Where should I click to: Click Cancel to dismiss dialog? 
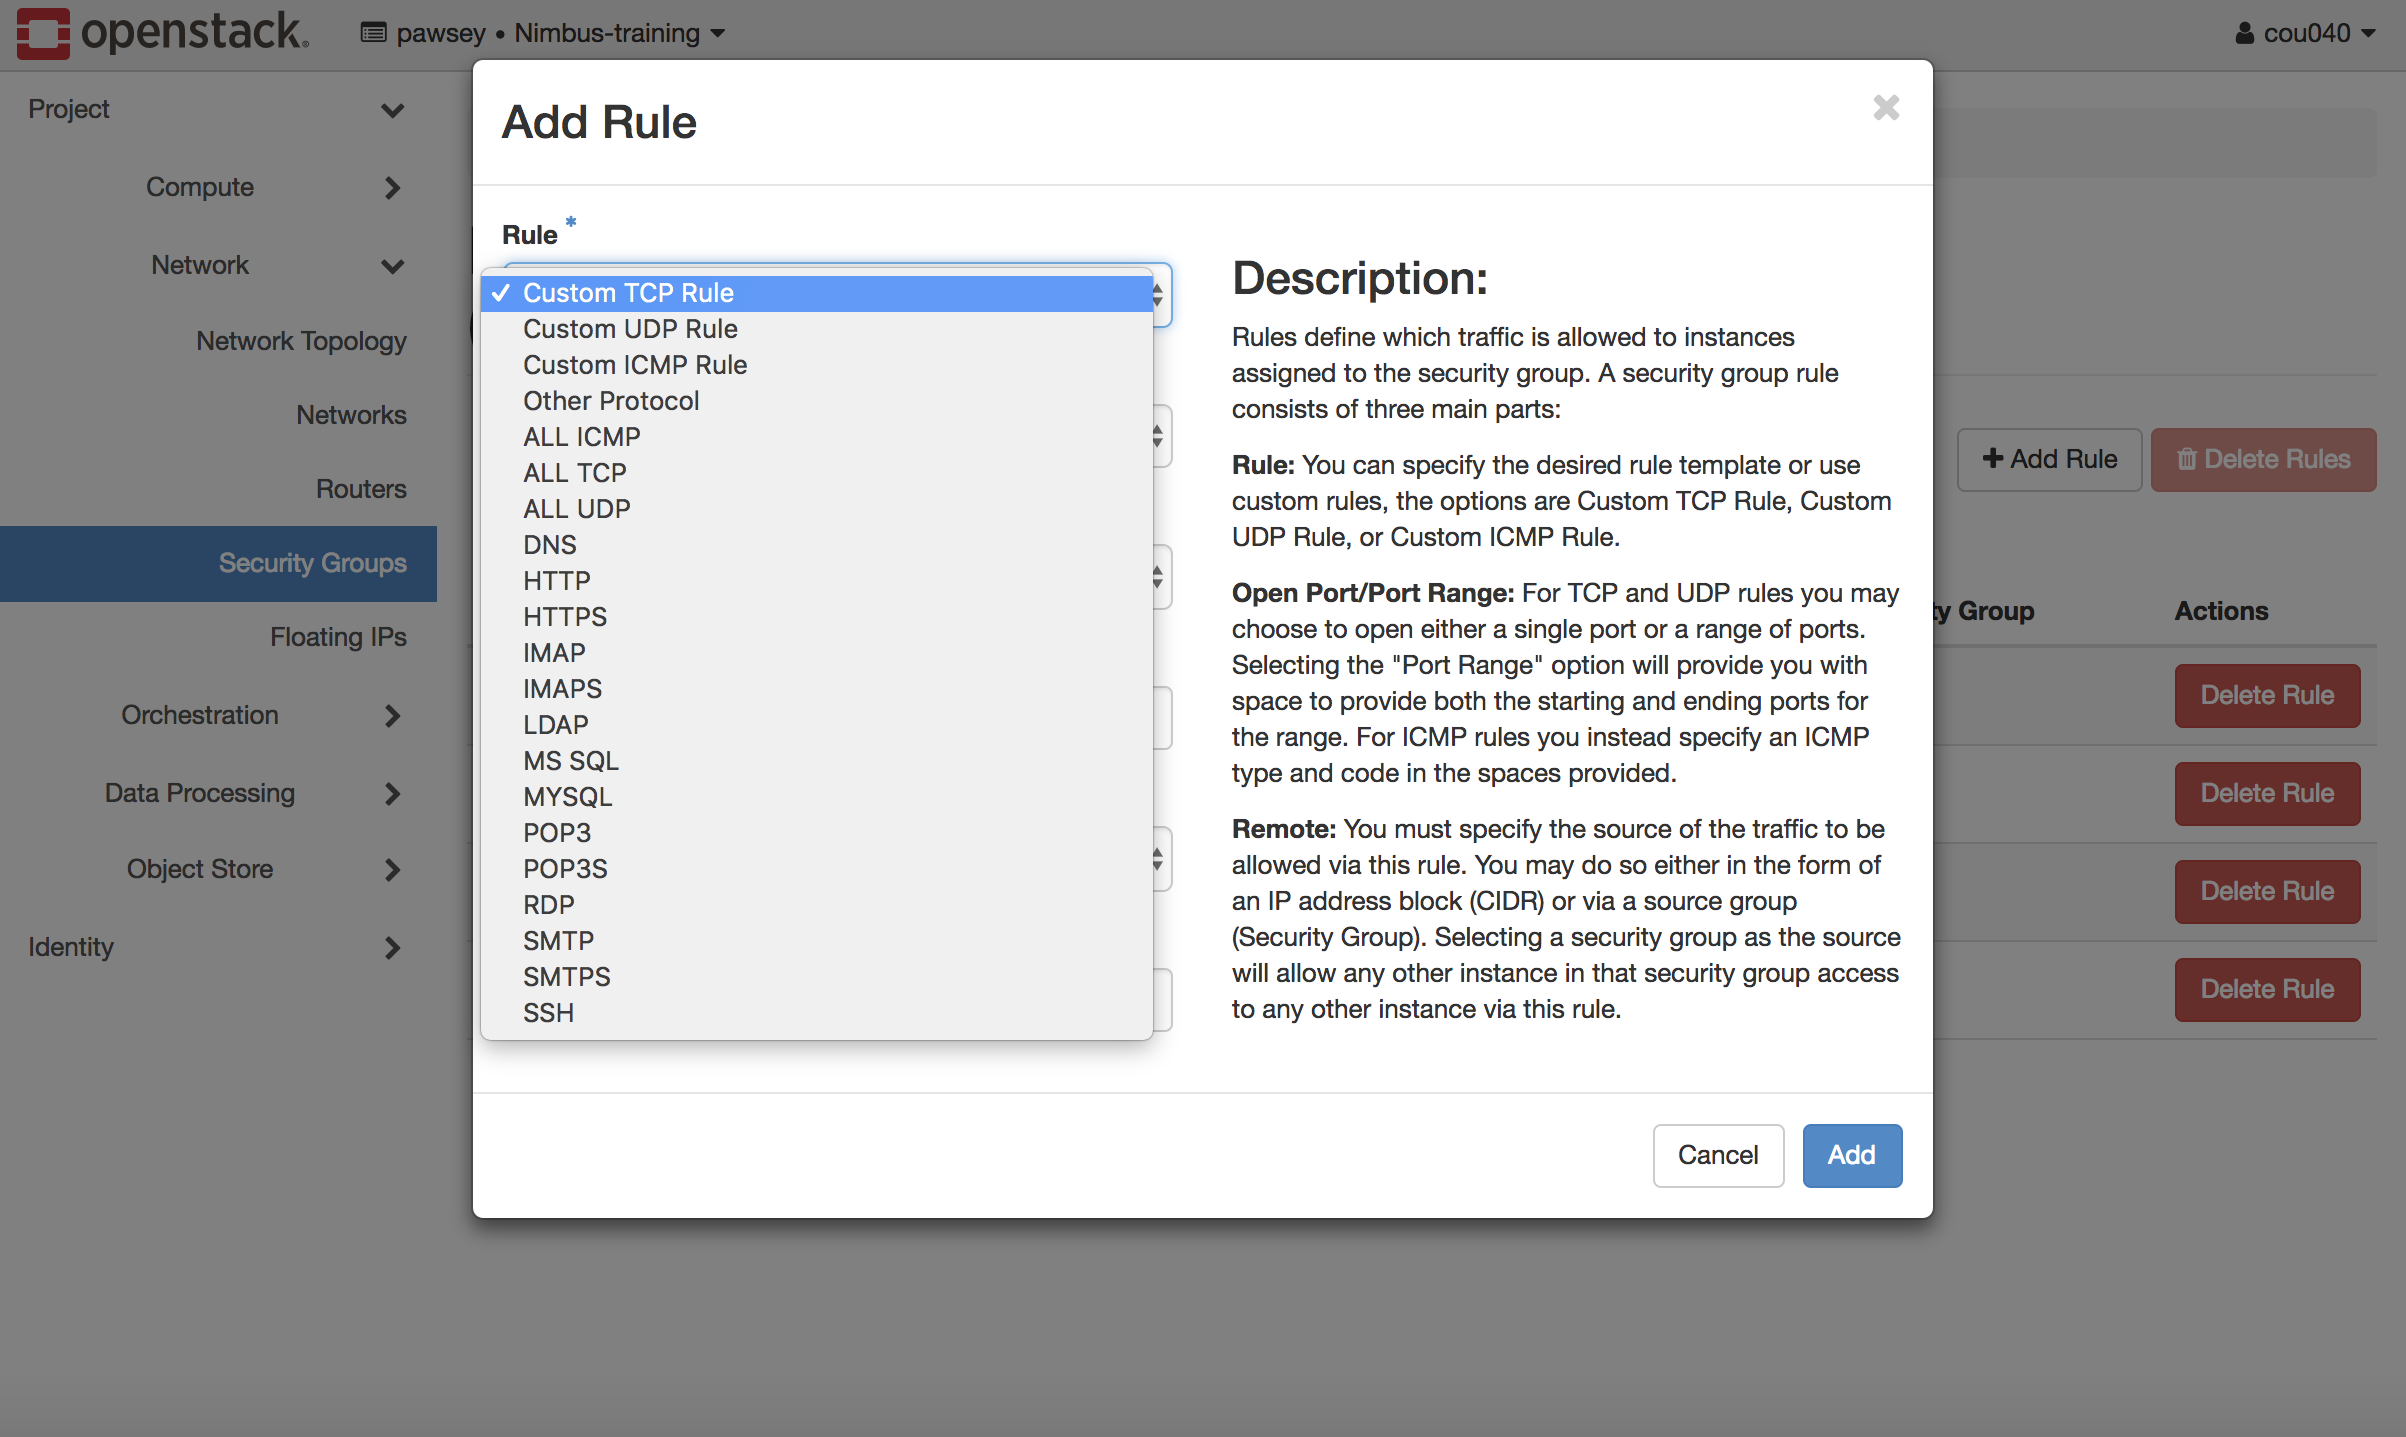1717,1155
